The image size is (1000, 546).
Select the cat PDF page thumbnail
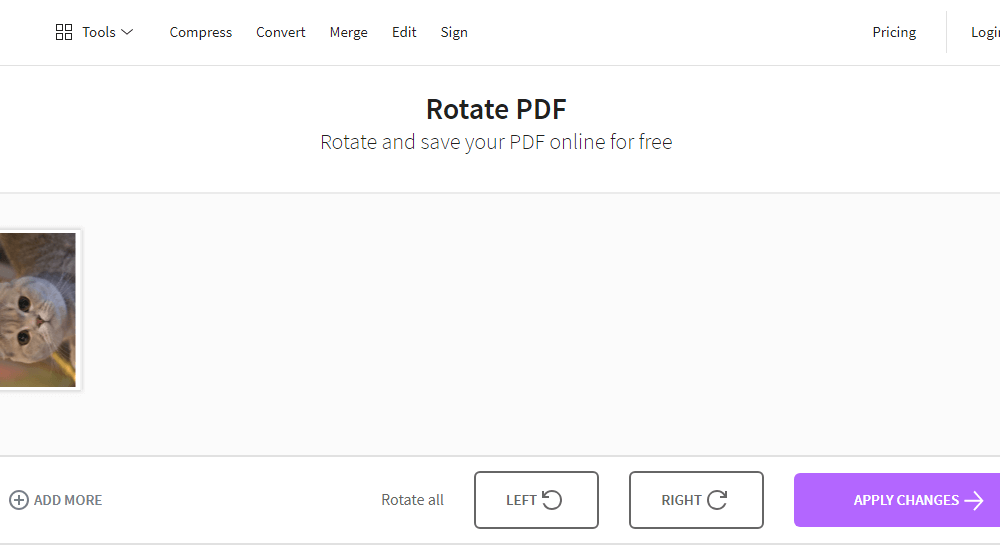coord(38,310)
